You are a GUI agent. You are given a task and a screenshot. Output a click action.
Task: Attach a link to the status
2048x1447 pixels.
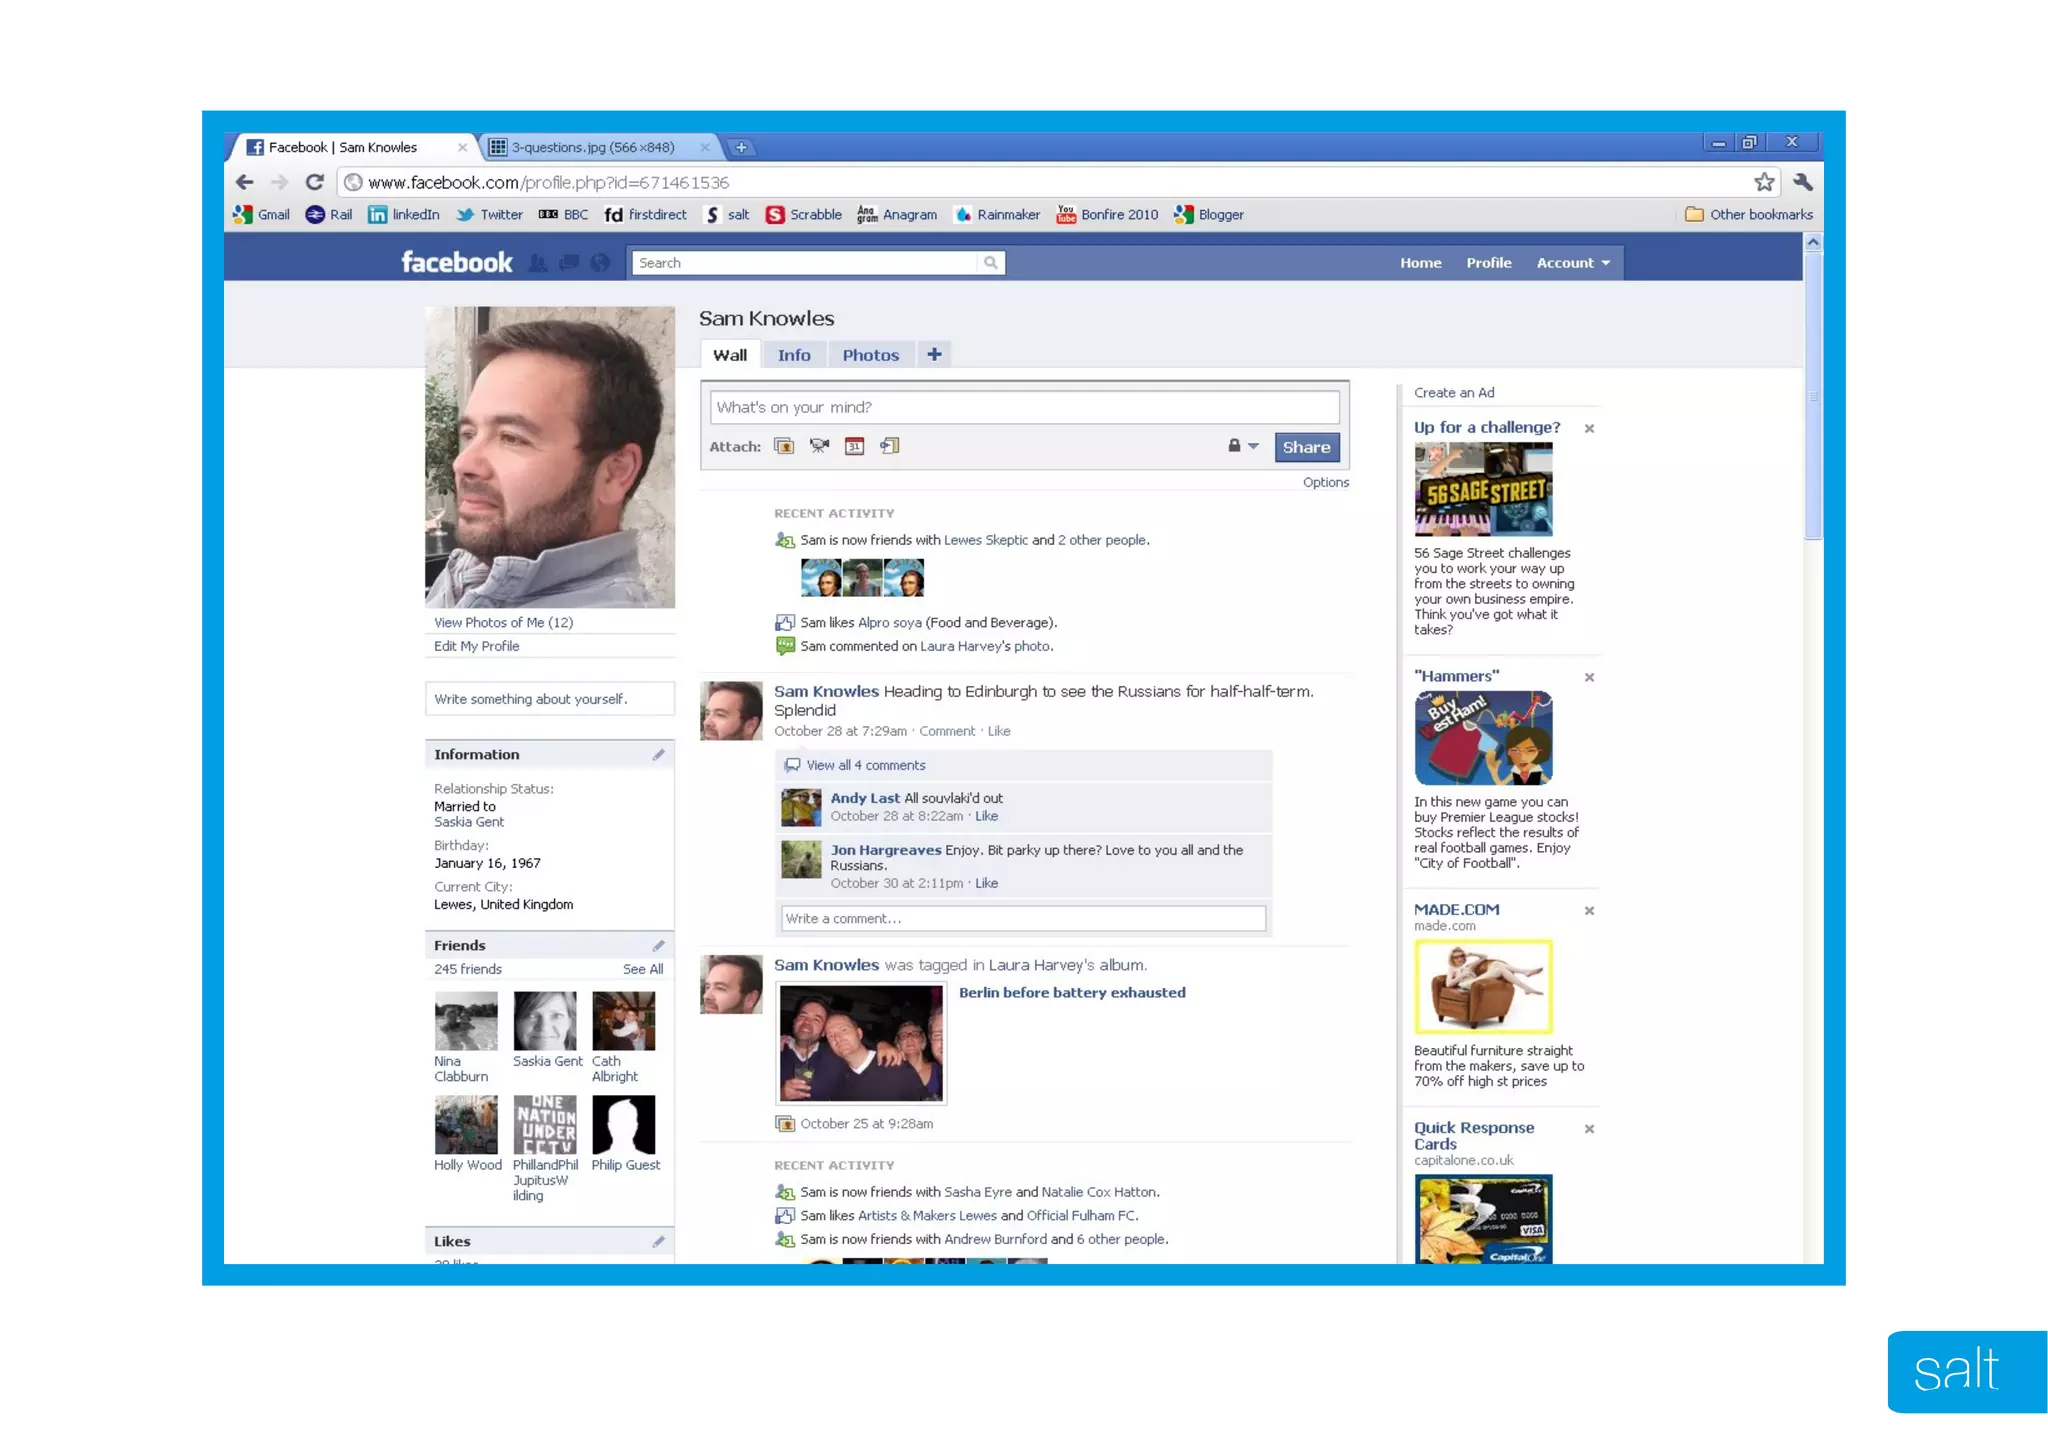pyautogui.click(x=889, y=446)
